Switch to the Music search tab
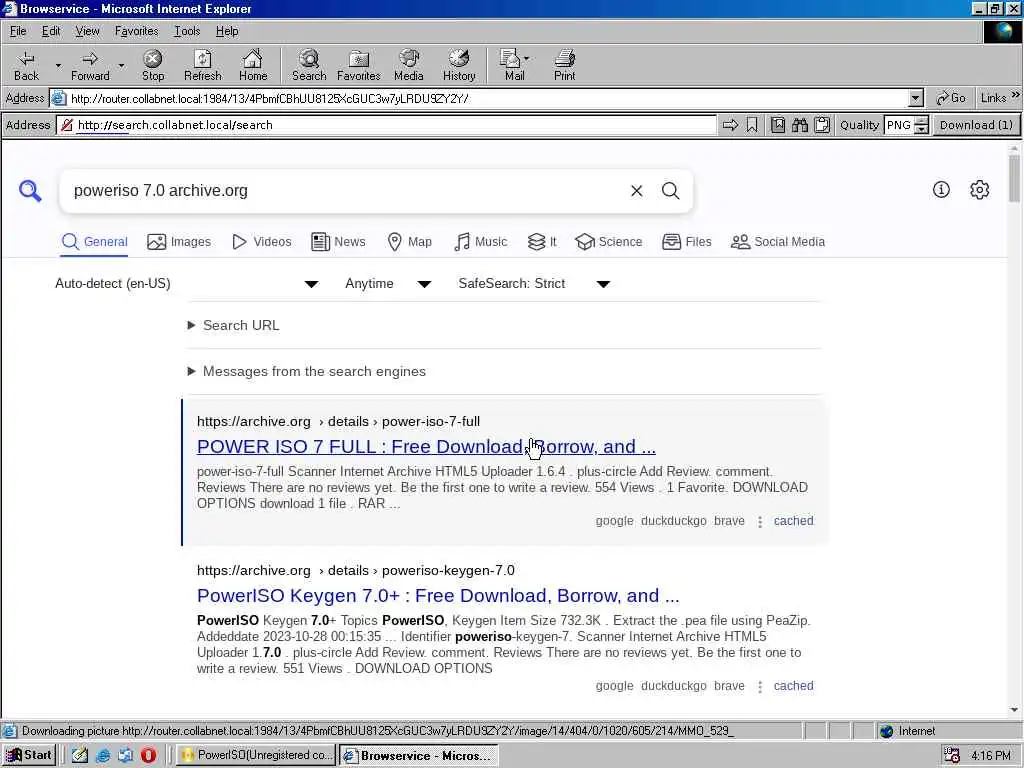The image size is (1024, 768). click(x=481, y=242)
